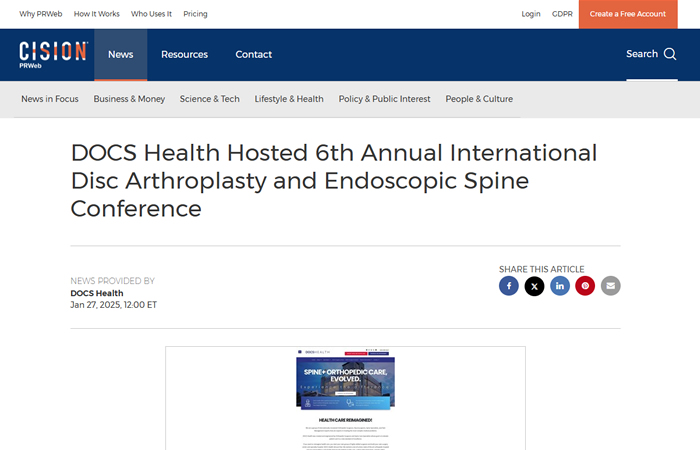This screenshot has width=700, height=450.
Task: Click the Search label in header
Action: (642, 54)
